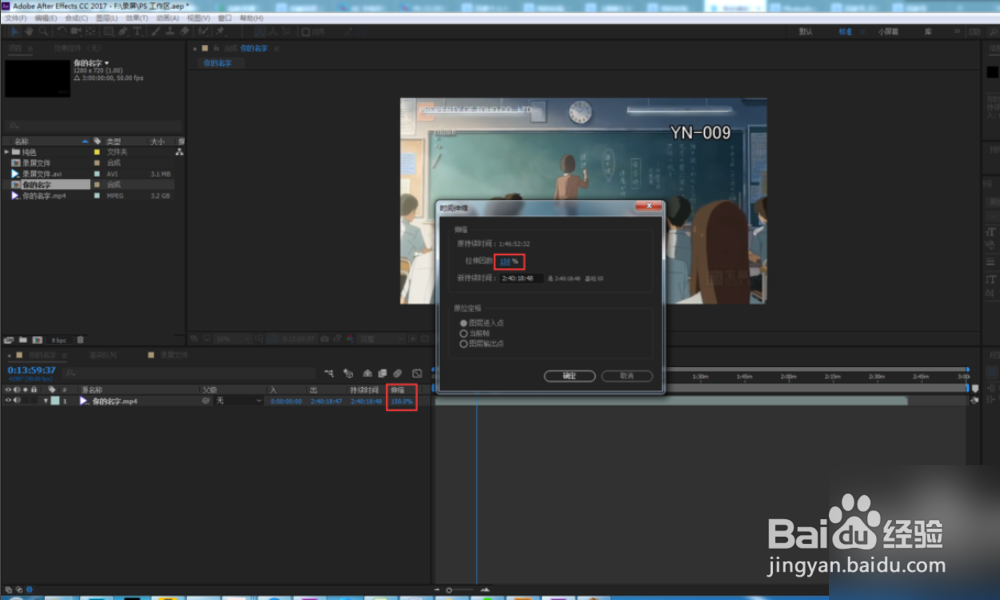Mute audio for 你的名字.mp4 layer
The width and height of the screenshot is (1000, 600).
point(17,400)
